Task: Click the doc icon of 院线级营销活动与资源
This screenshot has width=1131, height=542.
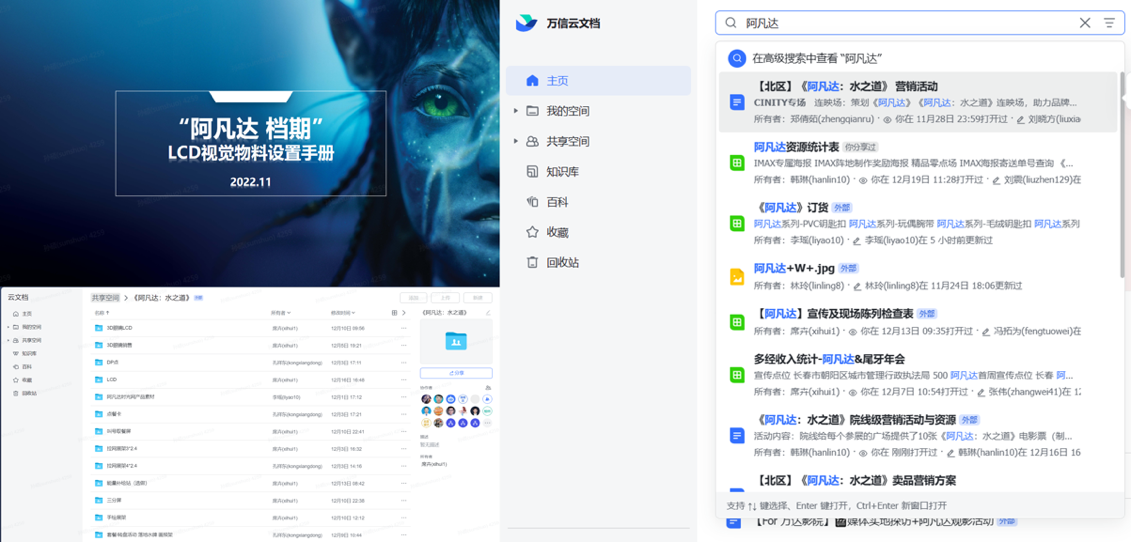Action: click(x=736, y=436)
